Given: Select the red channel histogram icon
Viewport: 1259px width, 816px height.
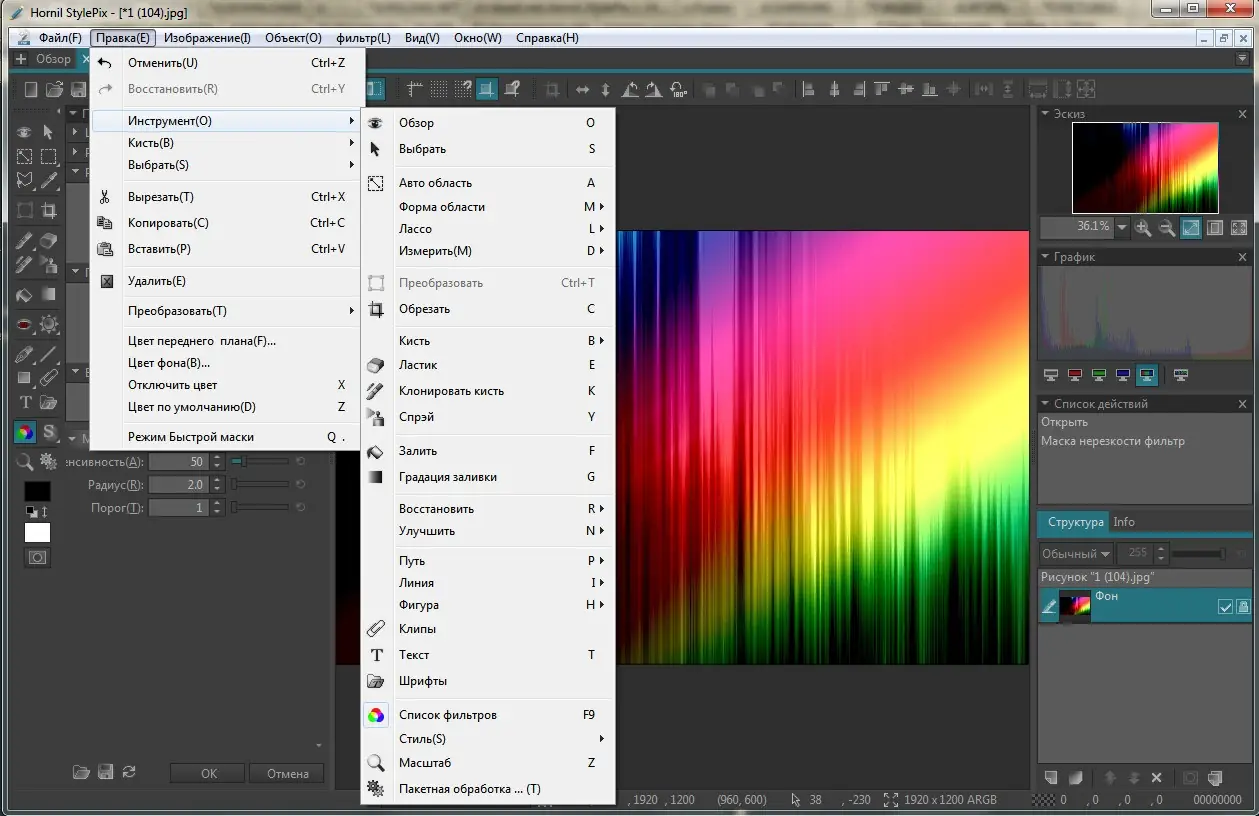Looking at the screenshot, I should (1074, 376).
